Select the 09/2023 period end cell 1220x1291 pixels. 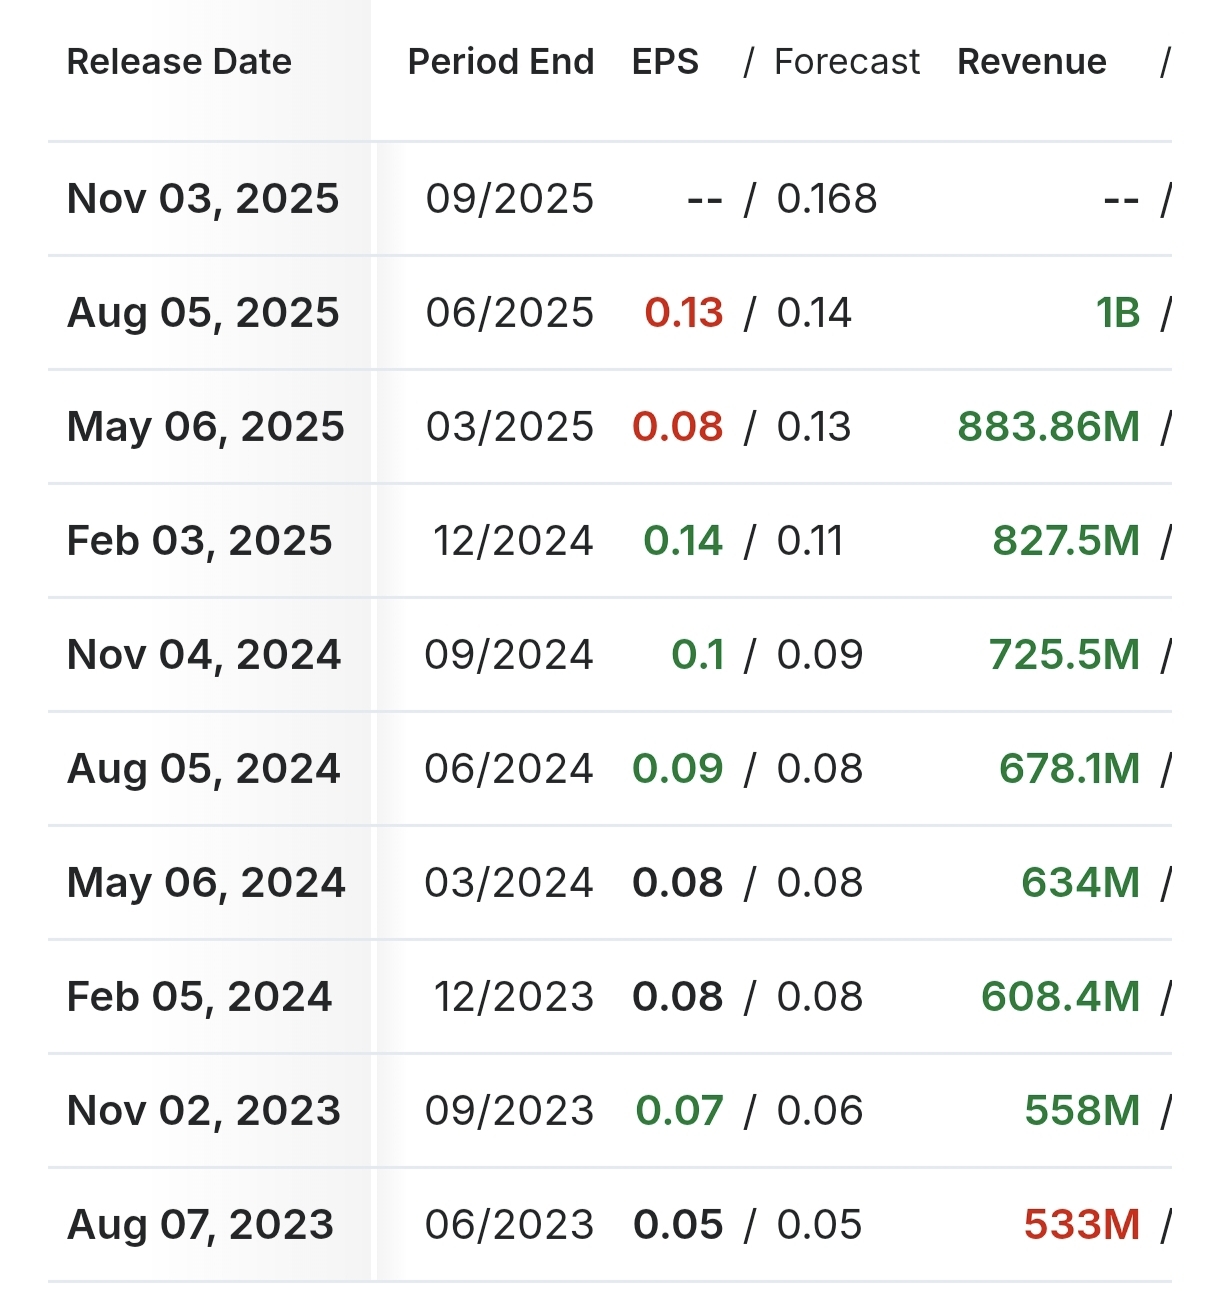tap(509, 1111)
